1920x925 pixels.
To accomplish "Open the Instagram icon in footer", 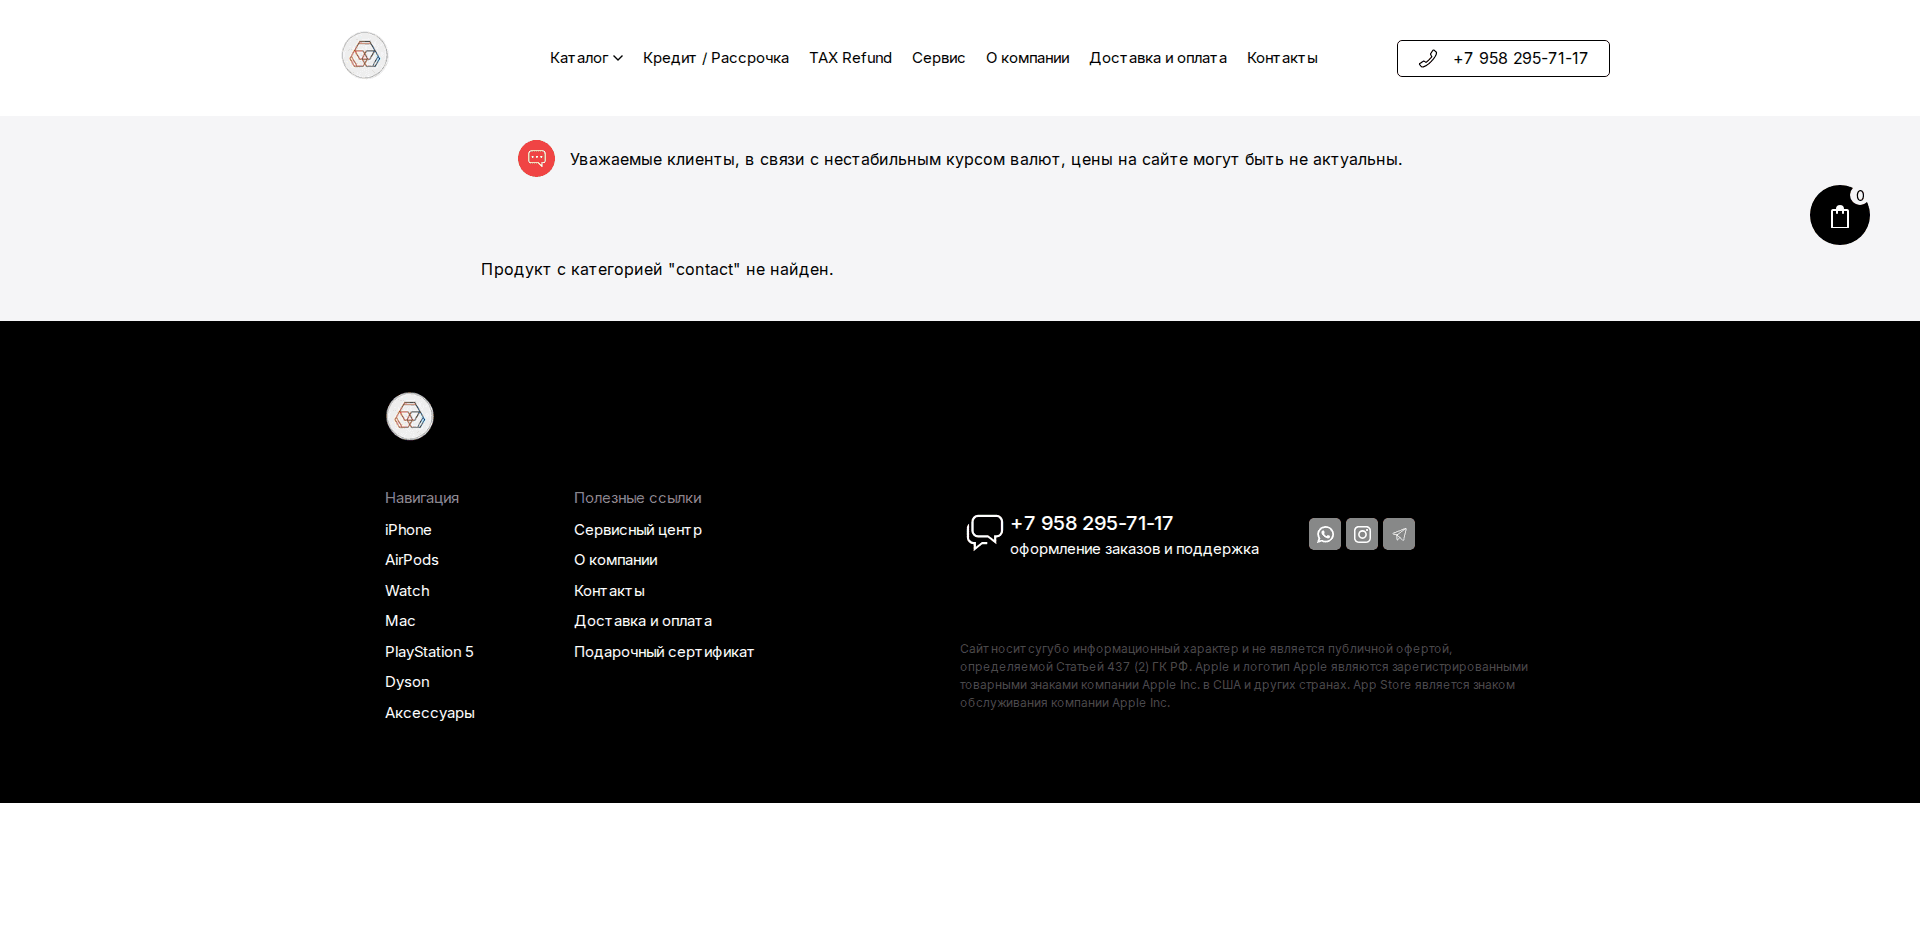I will point(1361,534).
